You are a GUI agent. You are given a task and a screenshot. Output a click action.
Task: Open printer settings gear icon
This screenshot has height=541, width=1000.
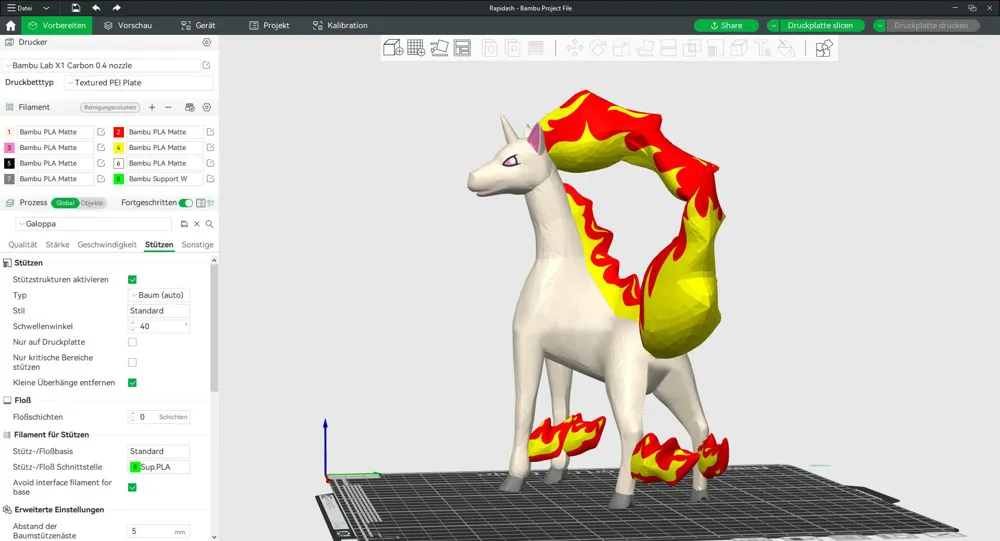207,42
